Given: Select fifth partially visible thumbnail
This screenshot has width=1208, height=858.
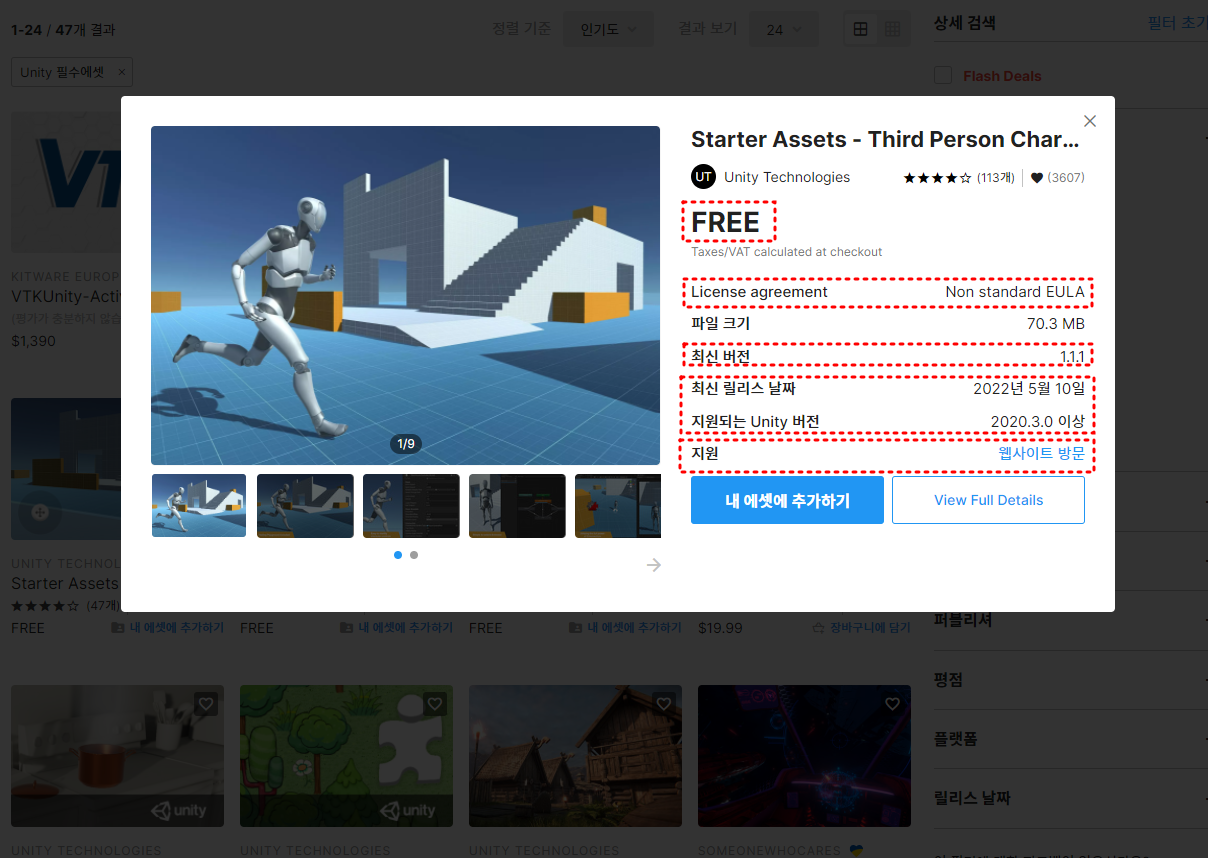Looking at the screenshot, I should tap(618, 506).
